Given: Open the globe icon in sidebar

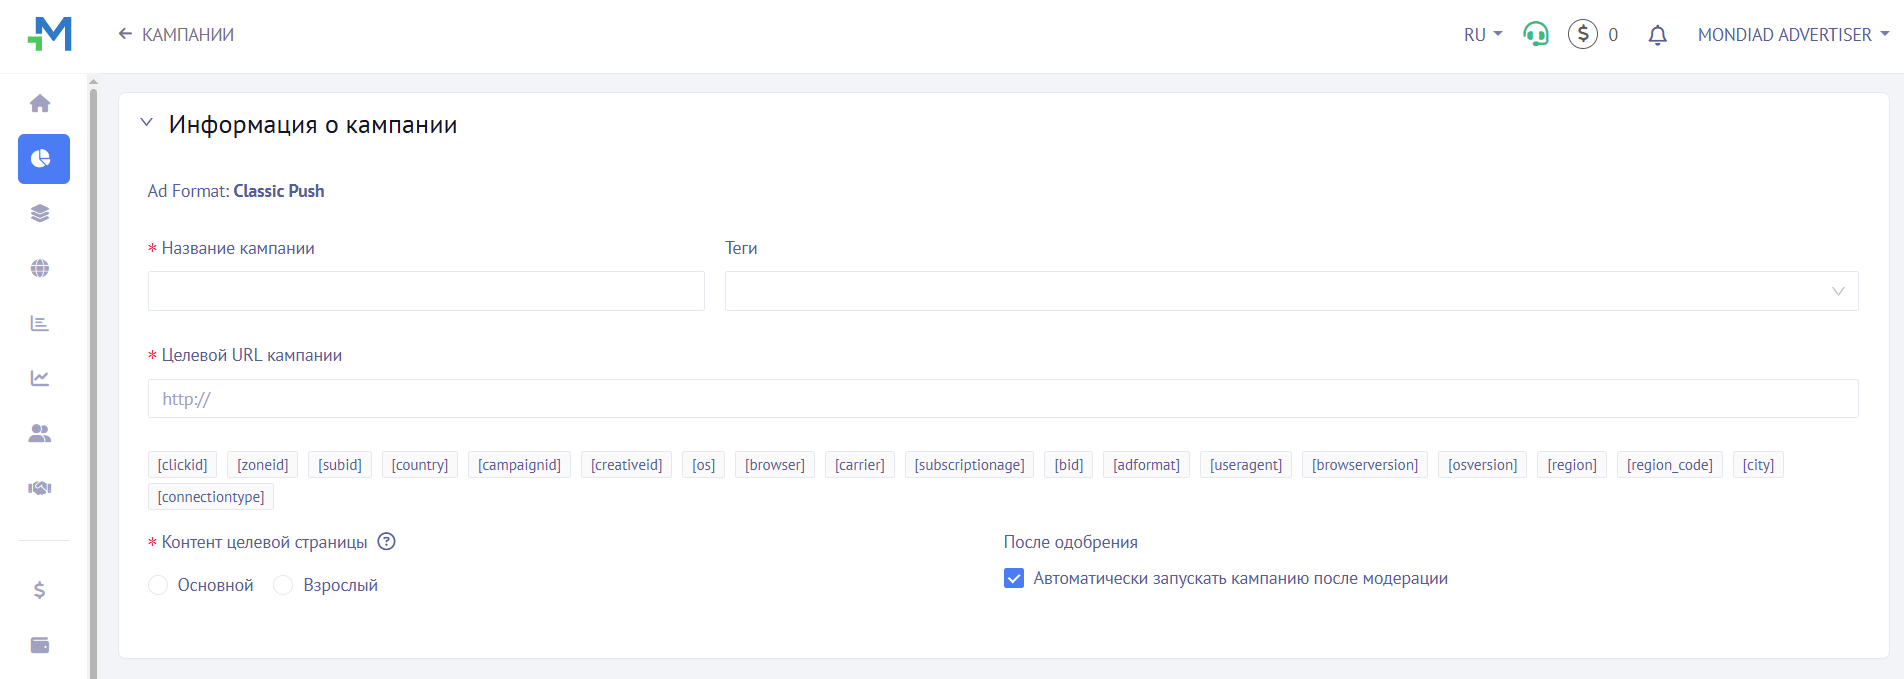Looking at the screenshot, I should pos(40,269).
